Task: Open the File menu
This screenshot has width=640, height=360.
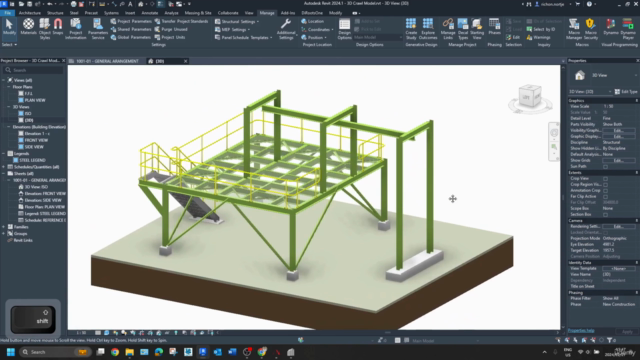Action: [7, 13]
